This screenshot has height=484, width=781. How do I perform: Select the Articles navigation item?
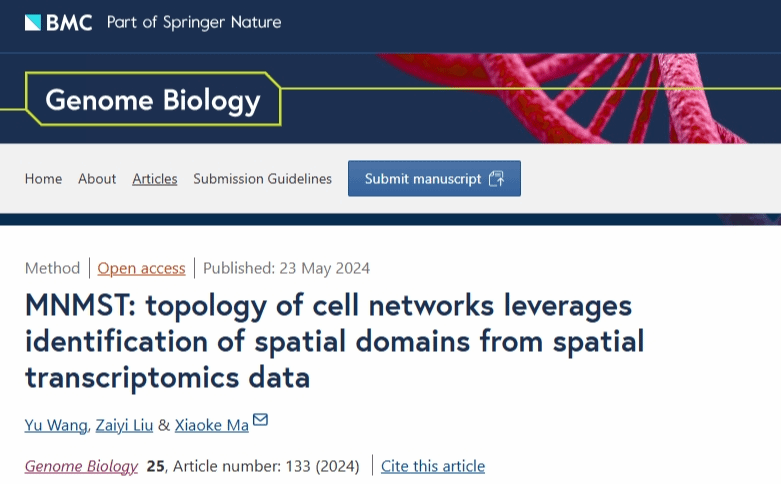tap(154, 179)
